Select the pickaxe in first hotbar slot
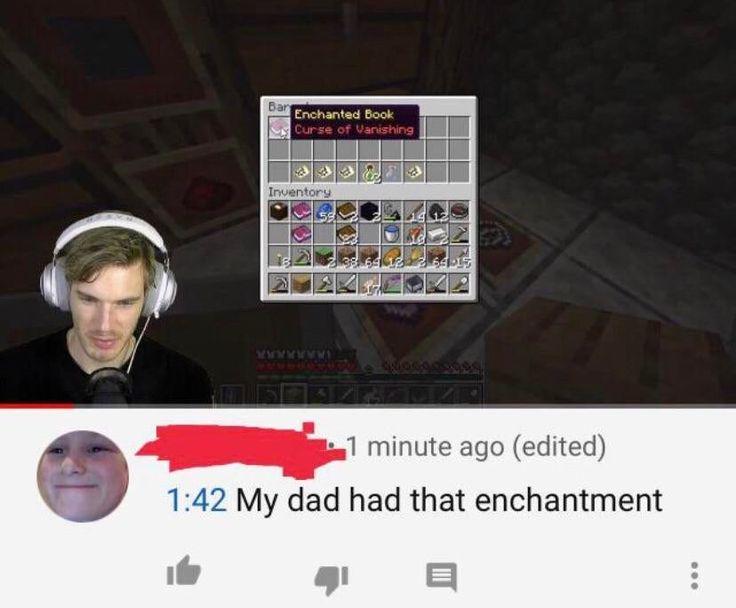This screenshot has width=736, height=608. coord(279,283)
